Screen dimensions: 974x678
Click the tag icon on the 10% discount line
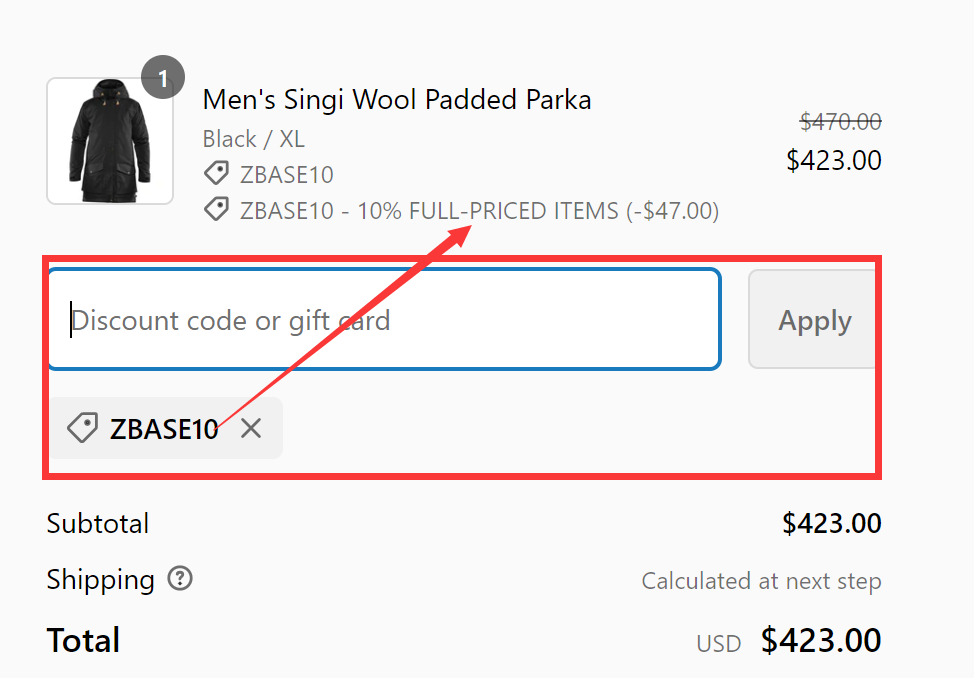pos(216,211)
